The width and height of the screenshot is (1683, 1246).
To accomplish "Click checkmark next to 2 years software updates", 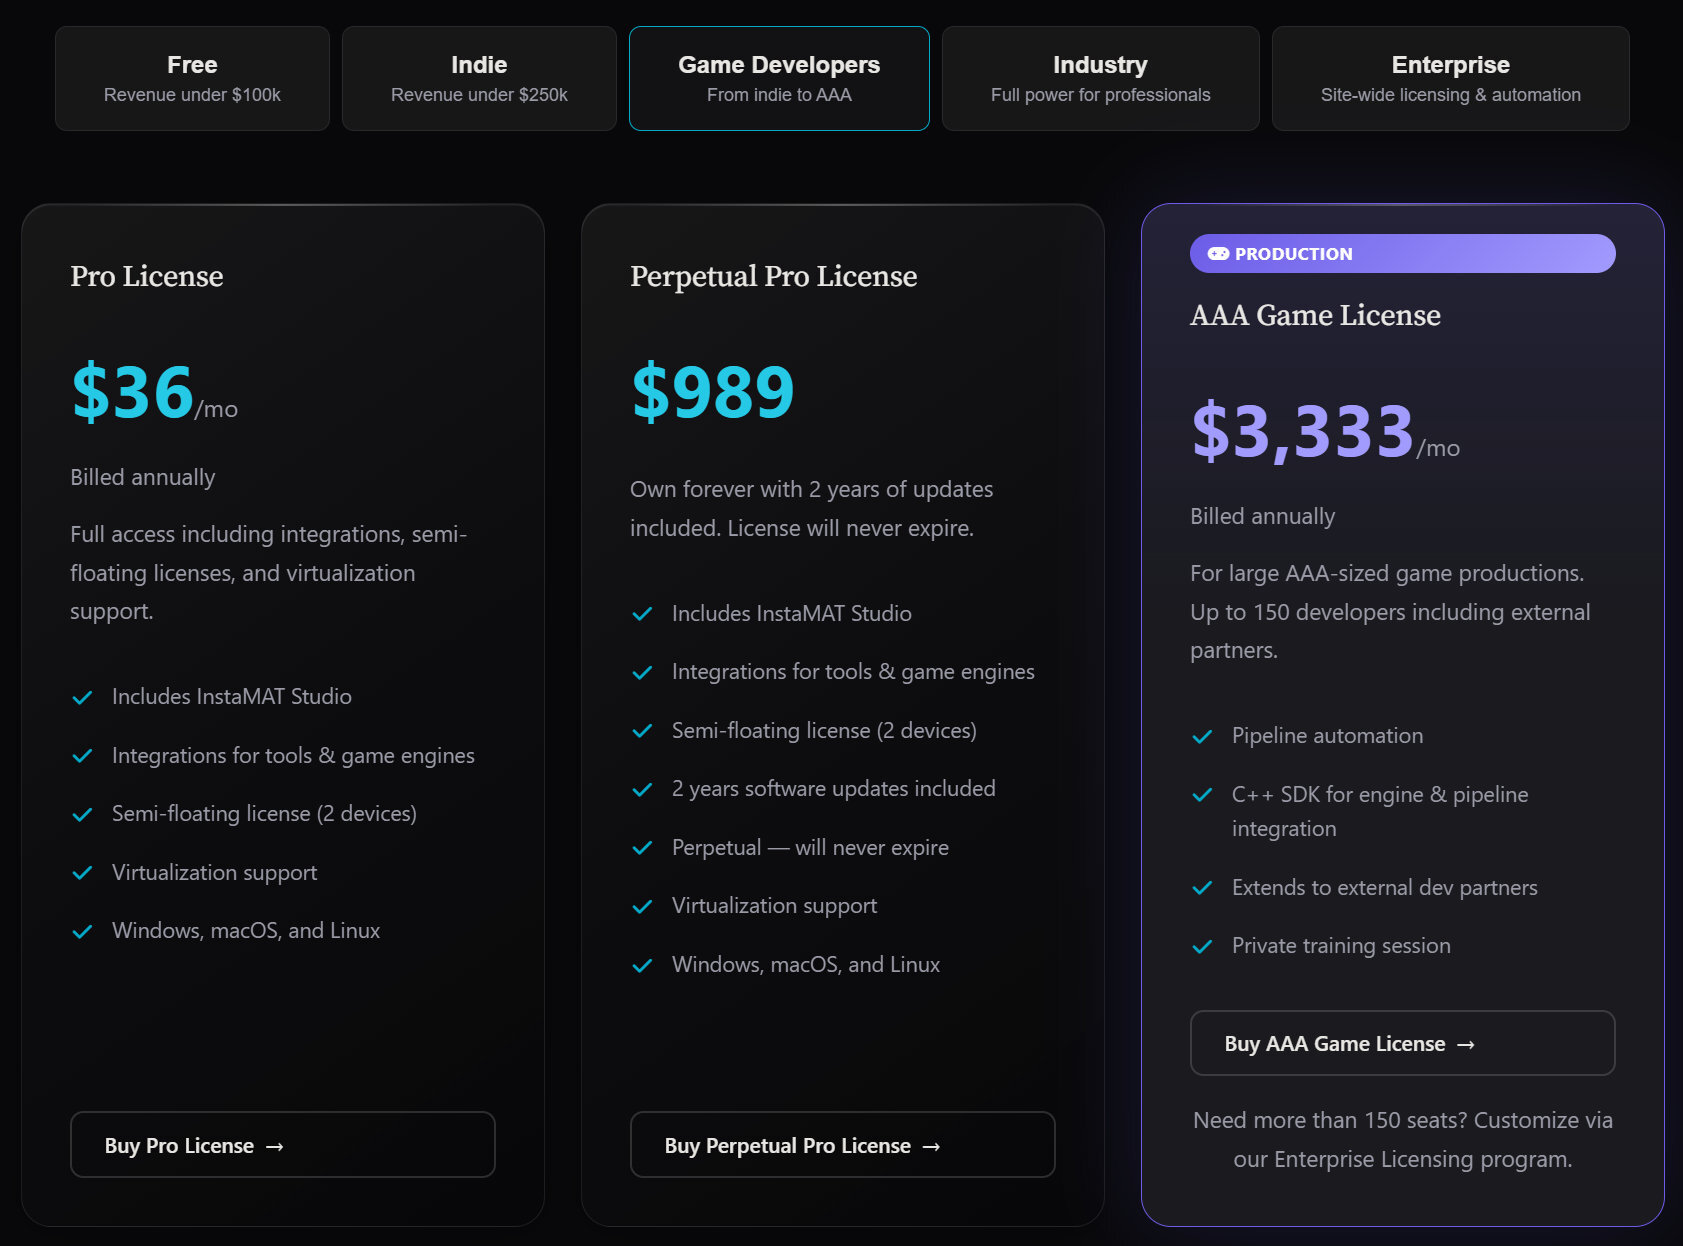I will click(642, 790).
